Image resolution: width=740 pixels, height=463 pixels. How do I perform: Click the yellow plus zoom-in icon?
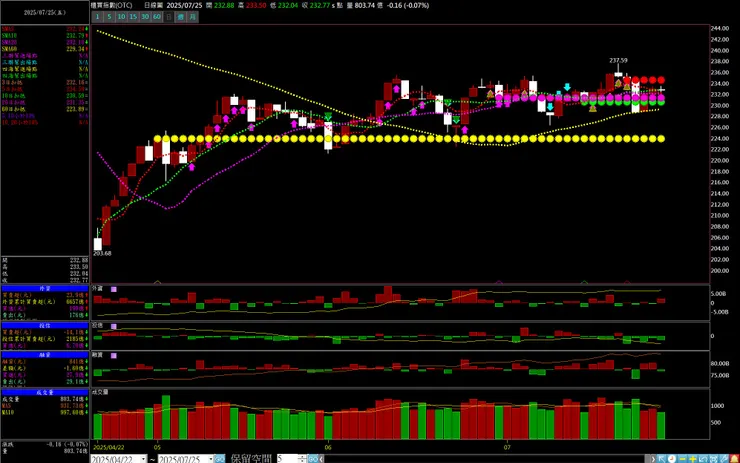click(x=693, y=459)
